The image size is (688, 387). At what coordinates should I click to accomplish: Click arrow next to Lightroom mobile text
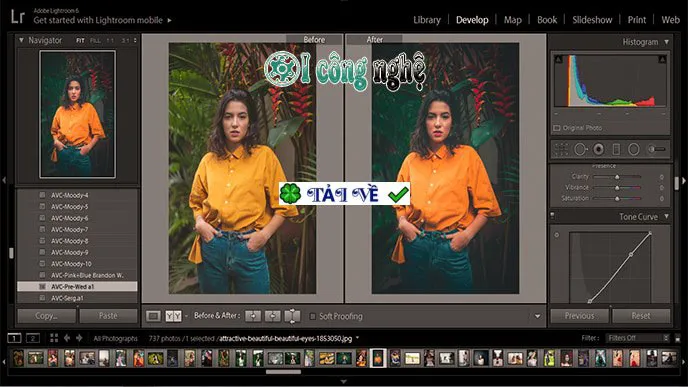(x=169, y=20)
